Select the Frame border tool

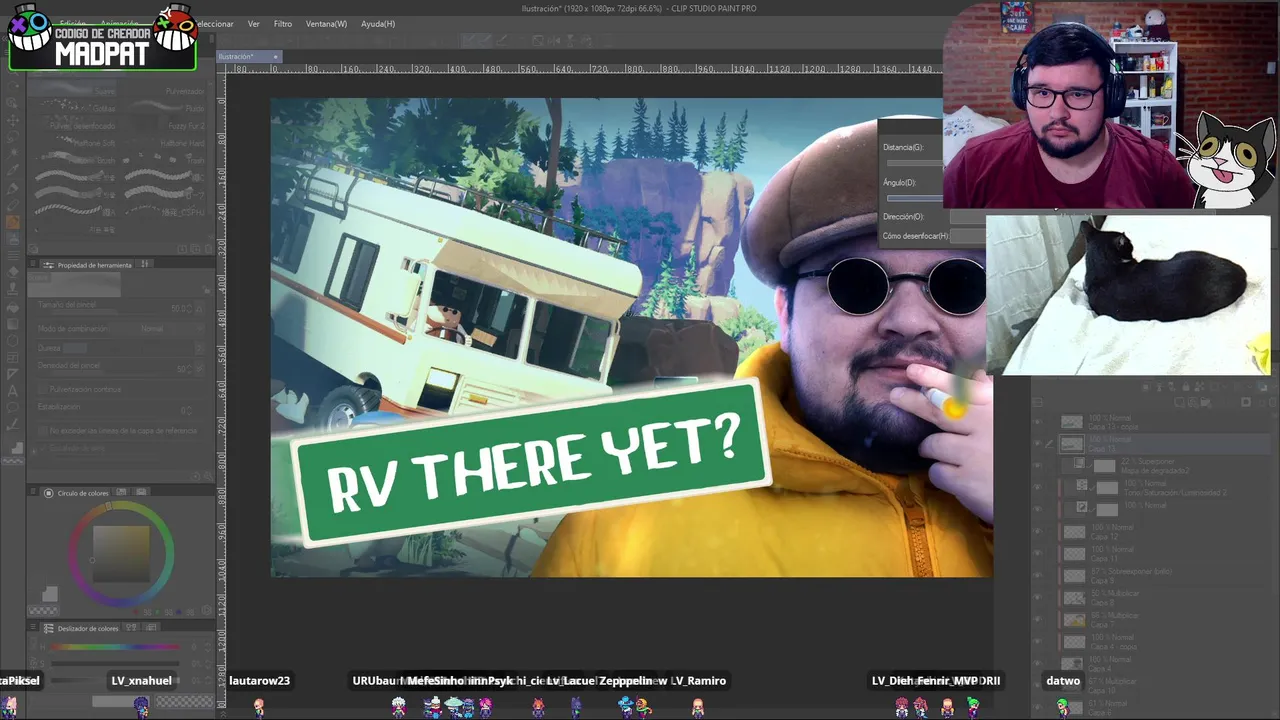click(x=12, y=356)
